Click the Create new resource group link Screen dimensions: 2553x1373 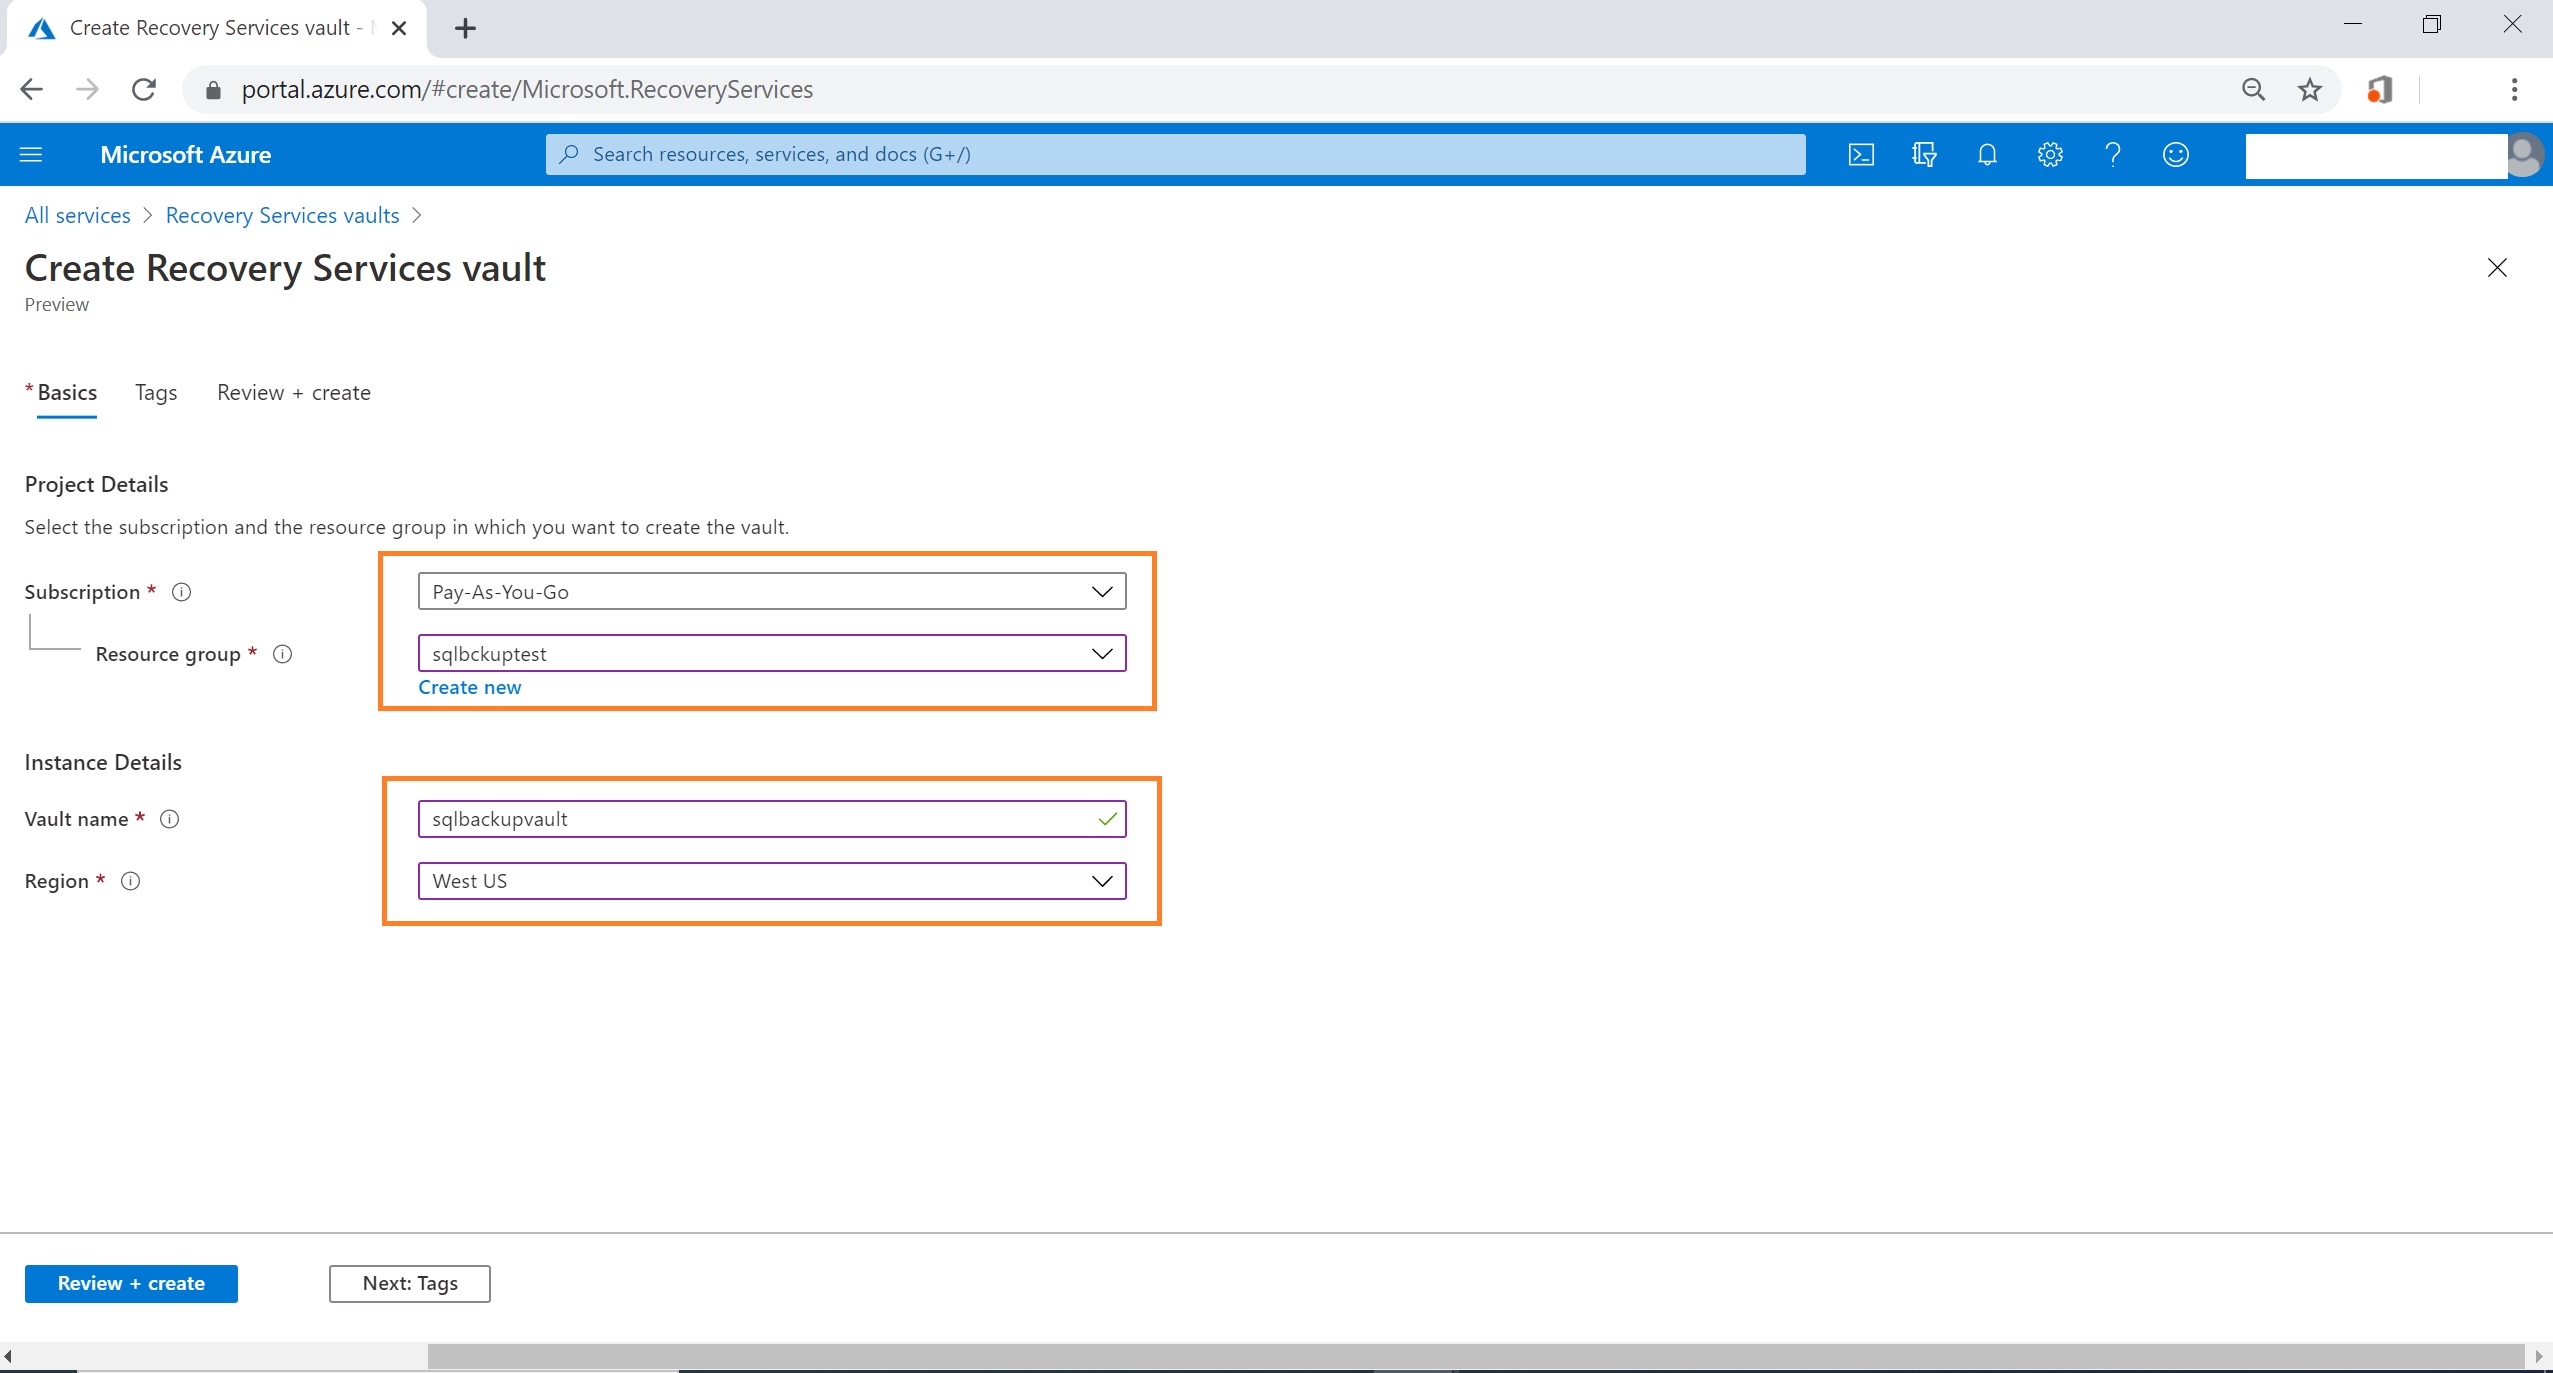[469, 687]
